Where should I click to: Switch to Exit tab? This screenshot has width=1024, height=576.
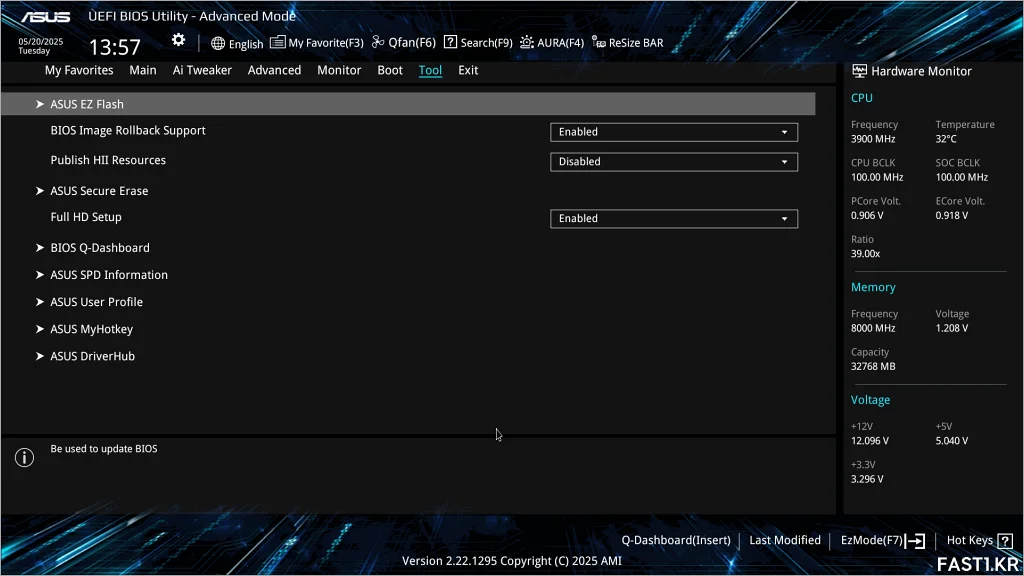click(468, 70)
